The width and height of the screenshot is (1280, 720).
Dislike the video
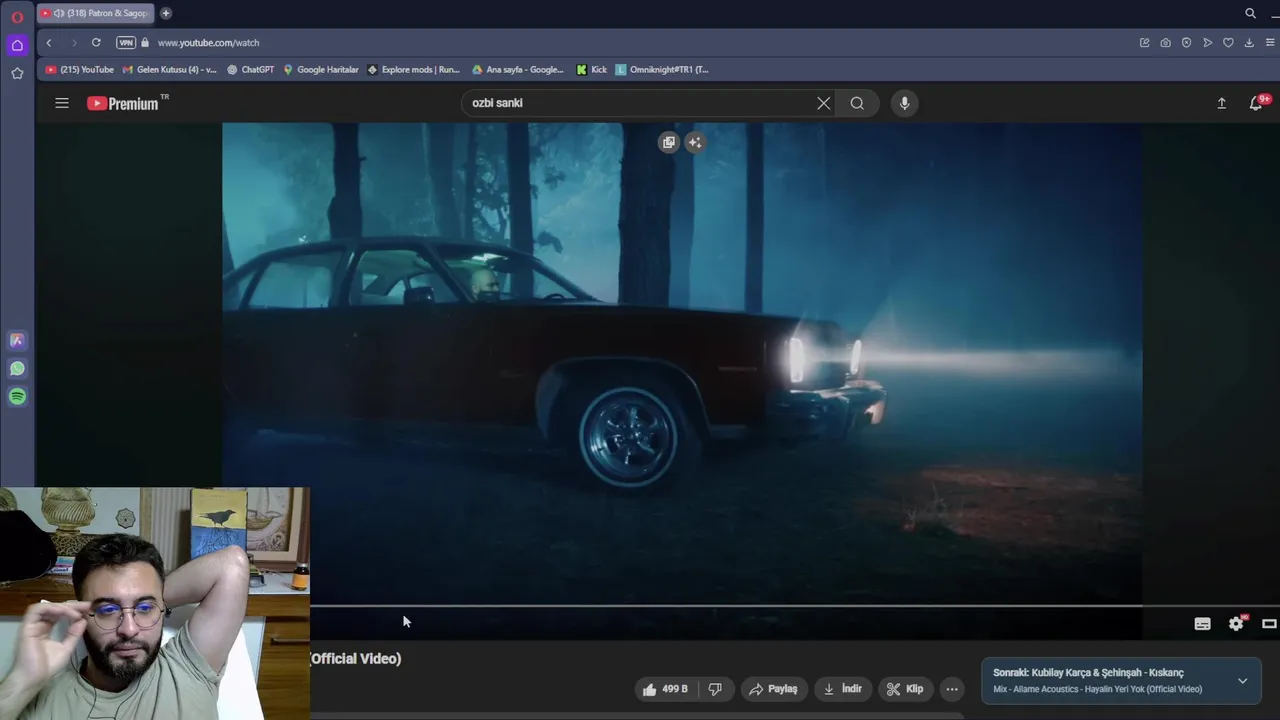click(715, 689)
